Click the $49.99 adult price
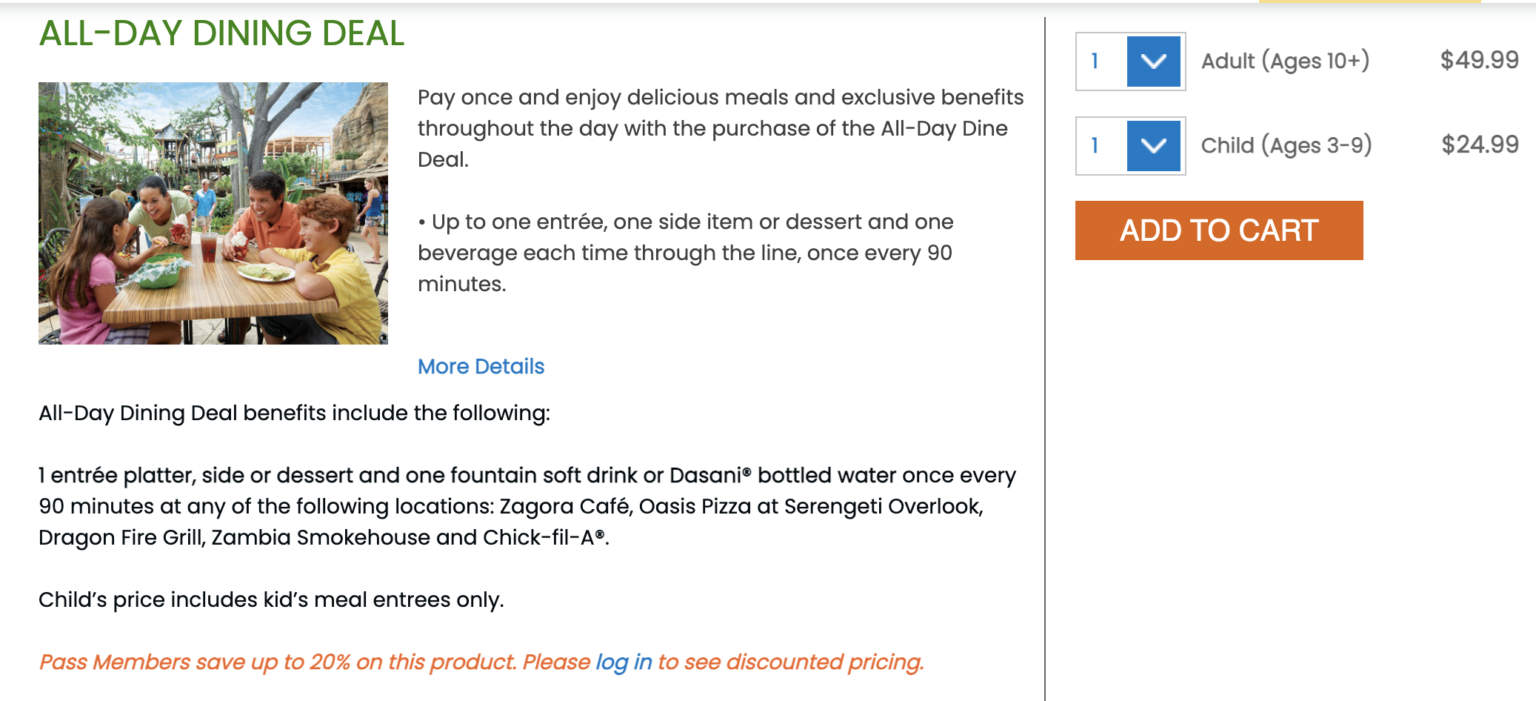This screenshot has width=1536, height=701. click(1479, 60)
